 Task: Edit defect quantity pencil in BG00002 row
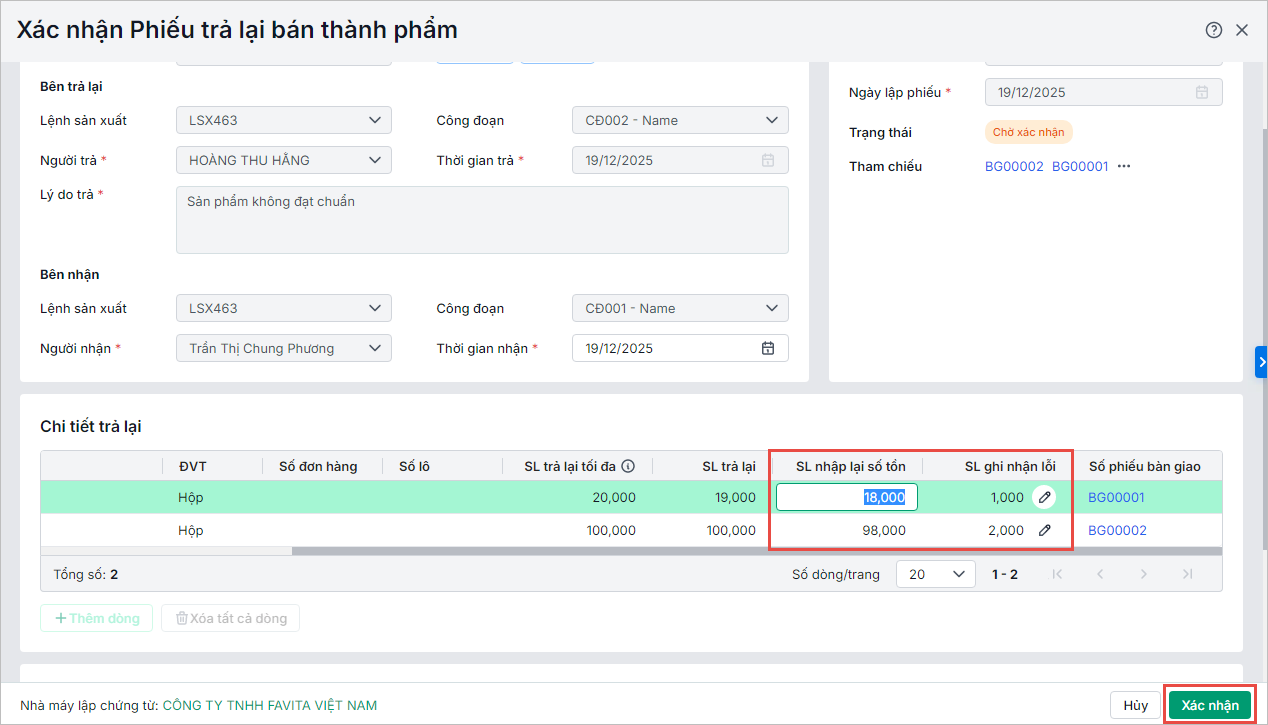1044,530
